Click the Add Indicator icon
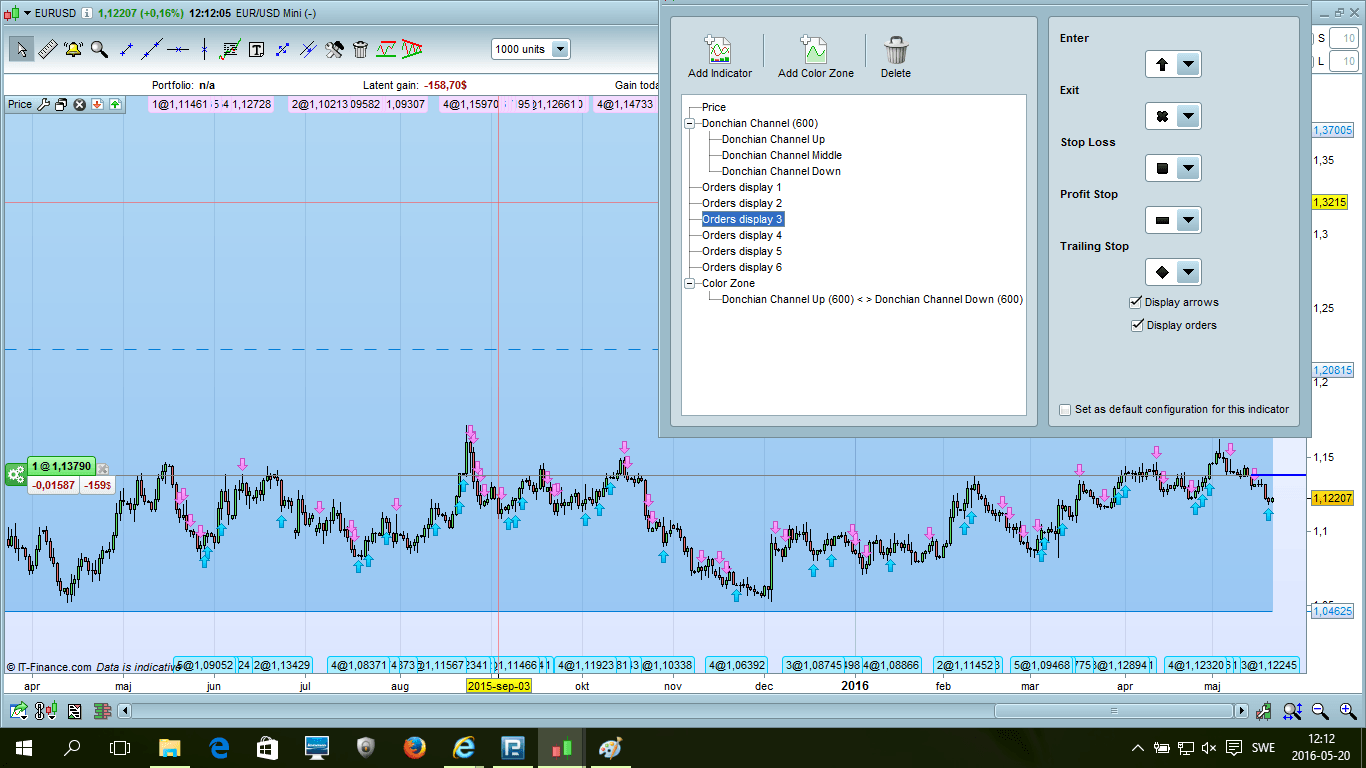 coord(719,51)
